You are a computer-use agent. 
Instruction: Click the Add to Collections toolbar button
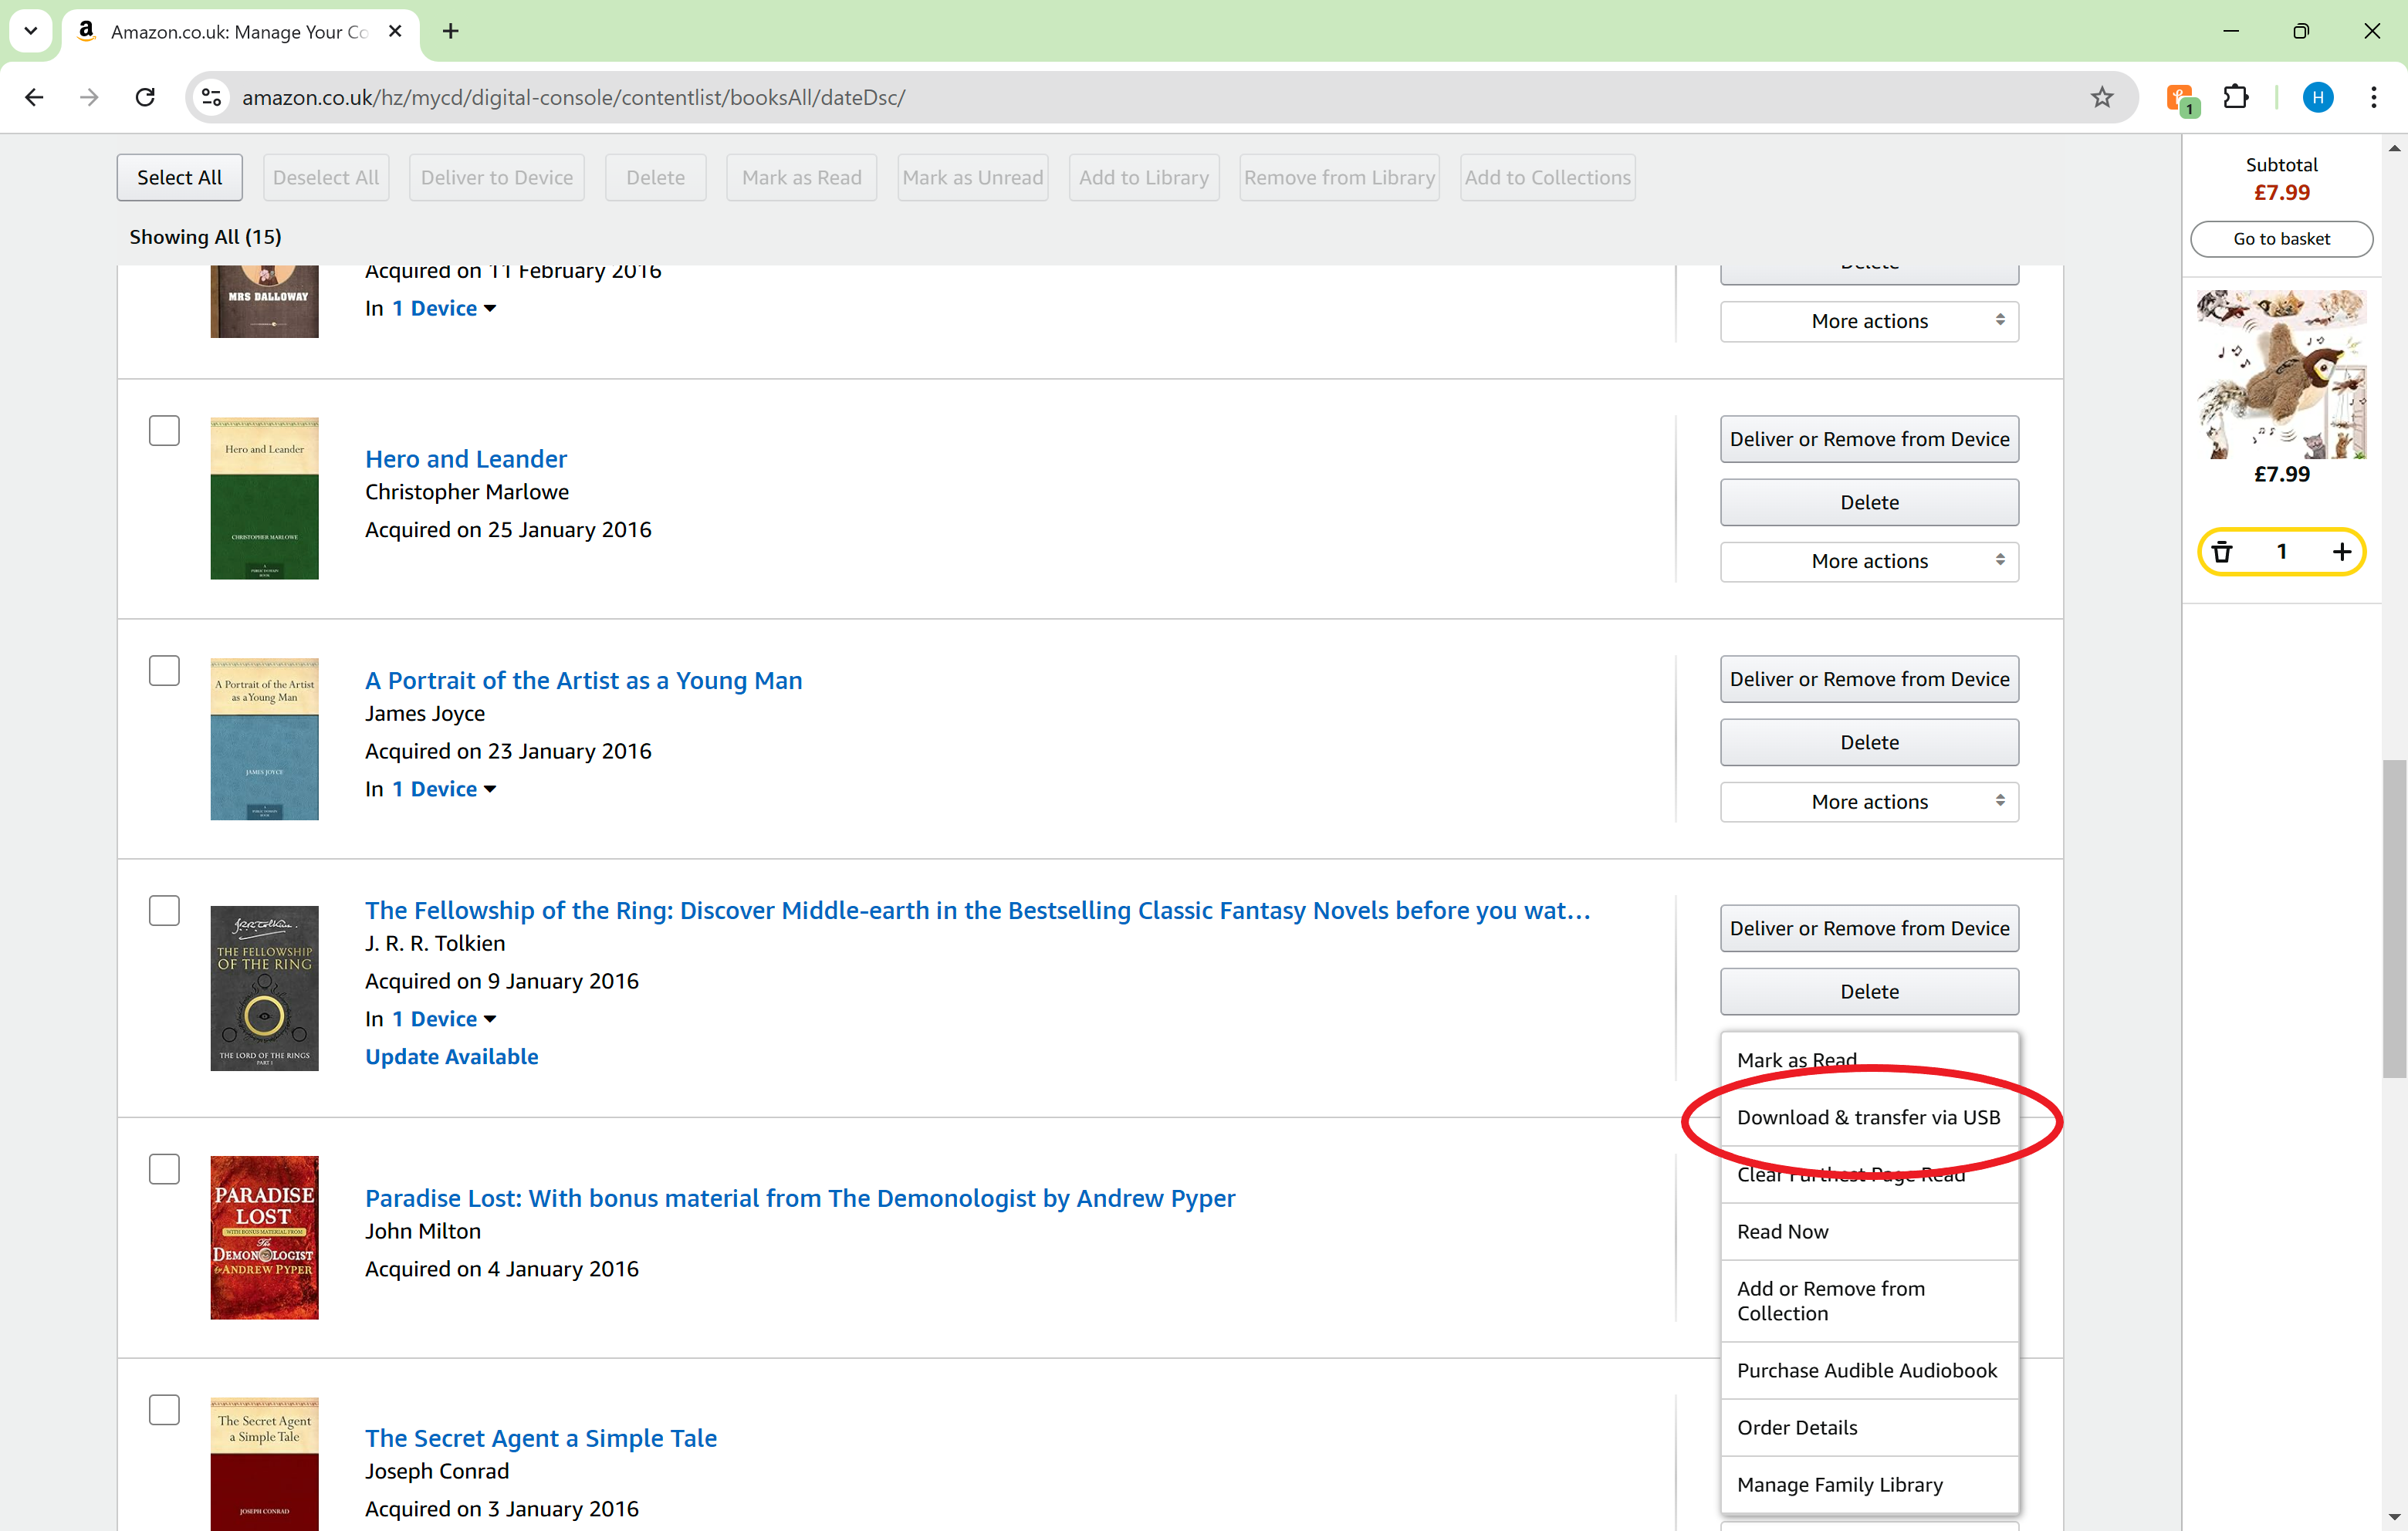[x=1548, y=177]
